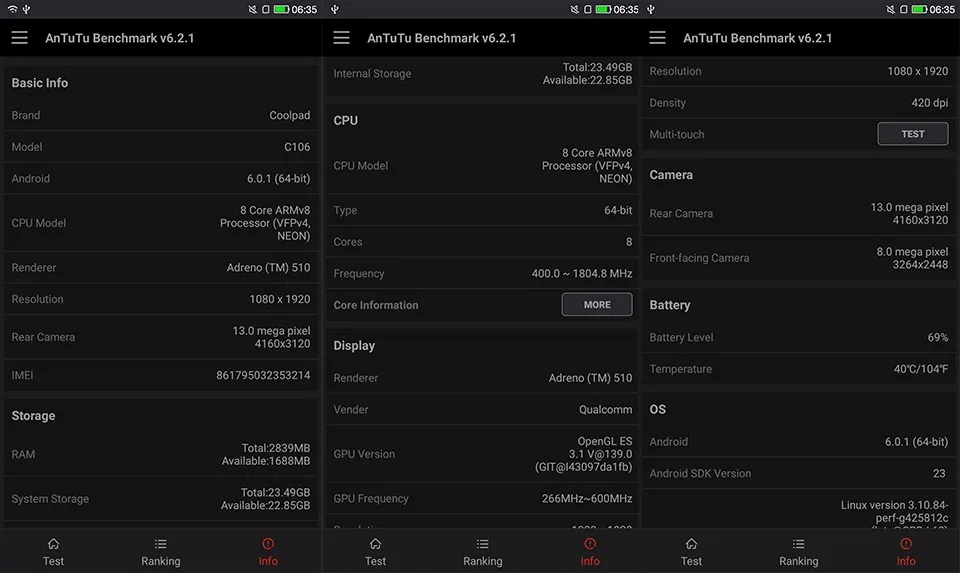Screen dimensions: 960x573
Task: Tap muted bell icon in middle status bar
Action: click(574, 9)
